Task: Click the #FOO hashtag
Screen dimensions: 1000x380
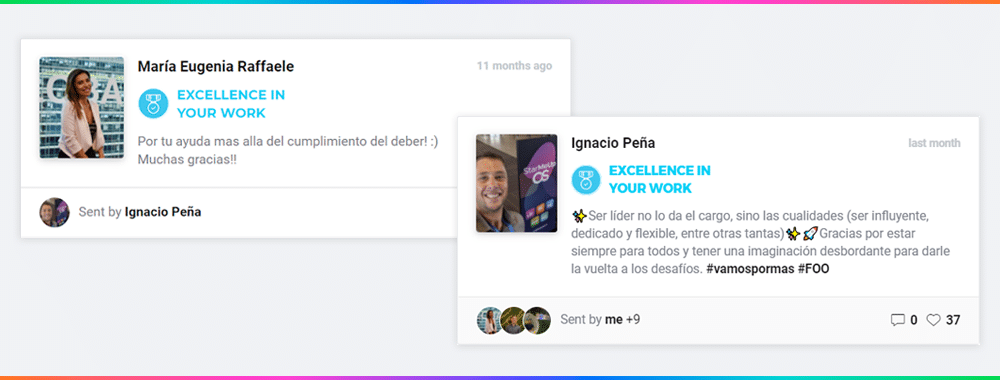Action: click(813, 269)
